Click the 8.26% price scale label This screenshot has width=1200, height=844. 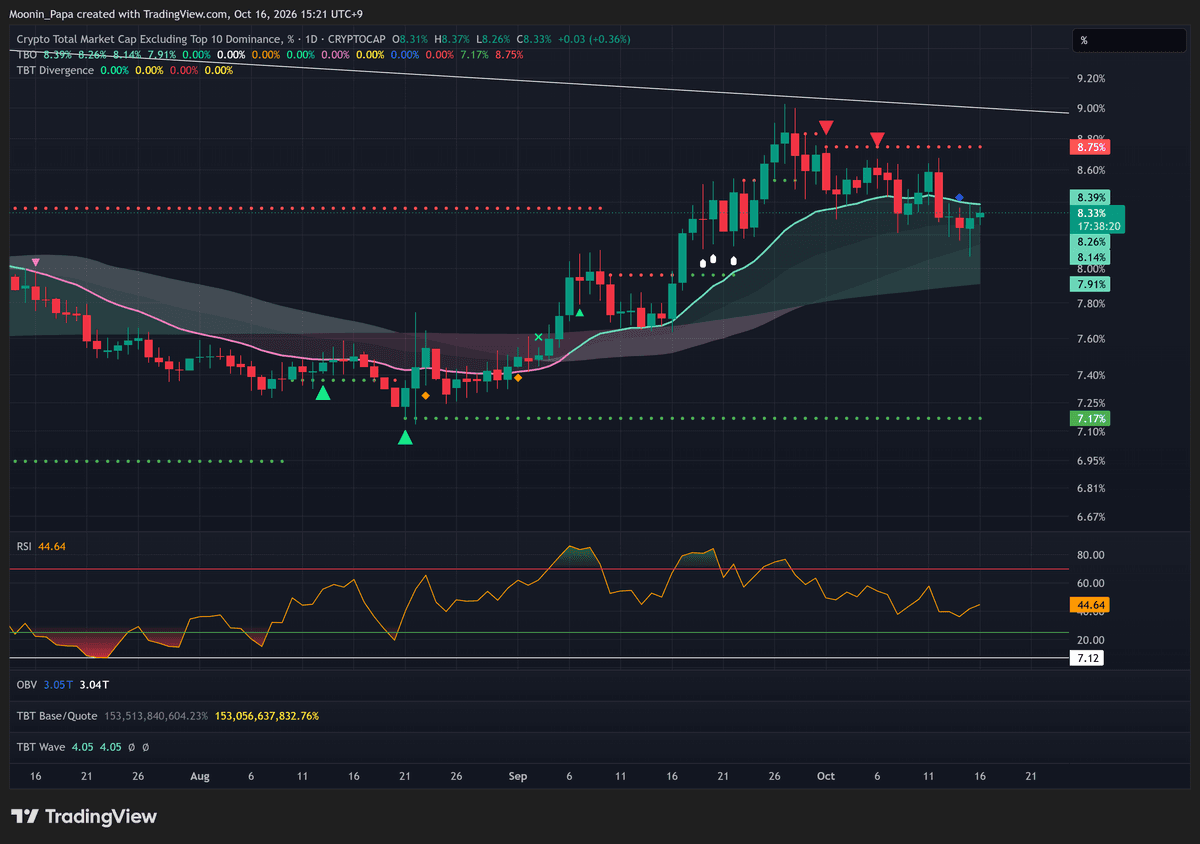(x=1090, y=242)
